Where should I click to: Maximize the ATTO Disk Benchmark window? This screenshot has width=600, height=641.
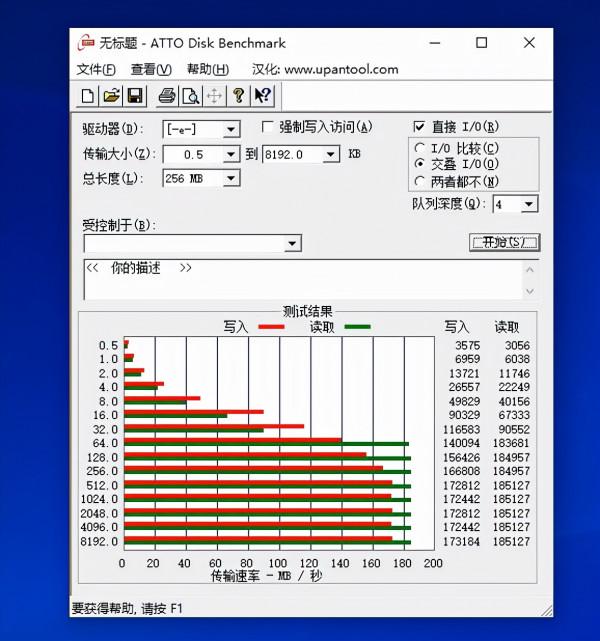[481, 43]
